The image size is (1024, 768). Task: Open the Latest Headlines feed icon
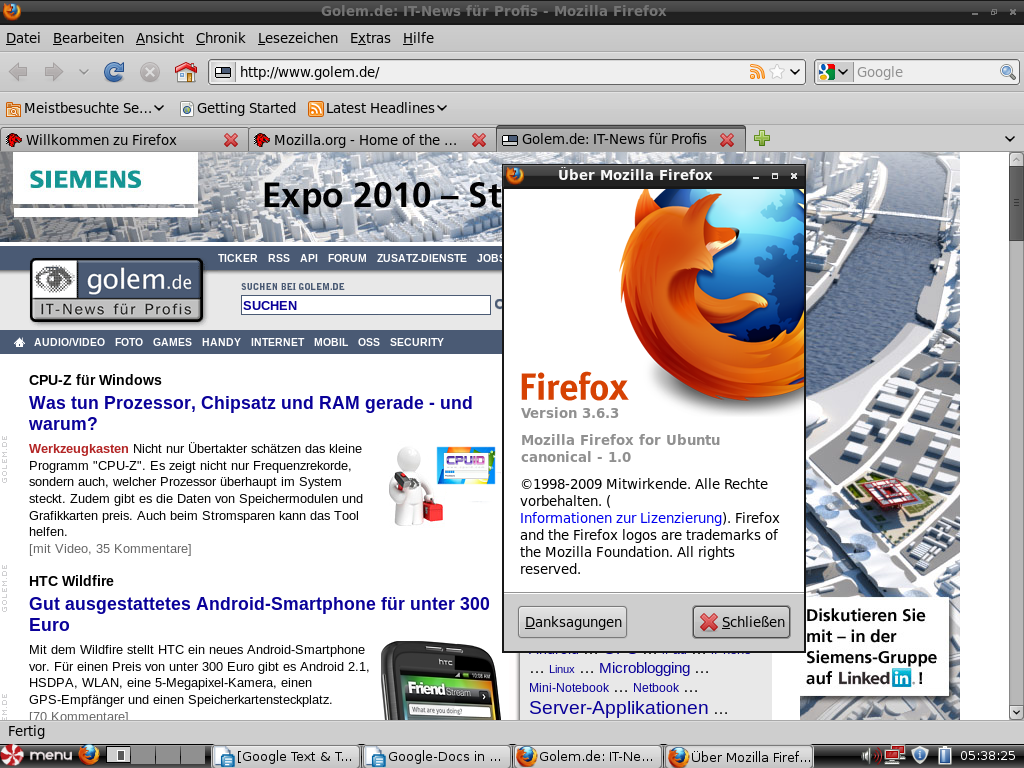(316, 108)
